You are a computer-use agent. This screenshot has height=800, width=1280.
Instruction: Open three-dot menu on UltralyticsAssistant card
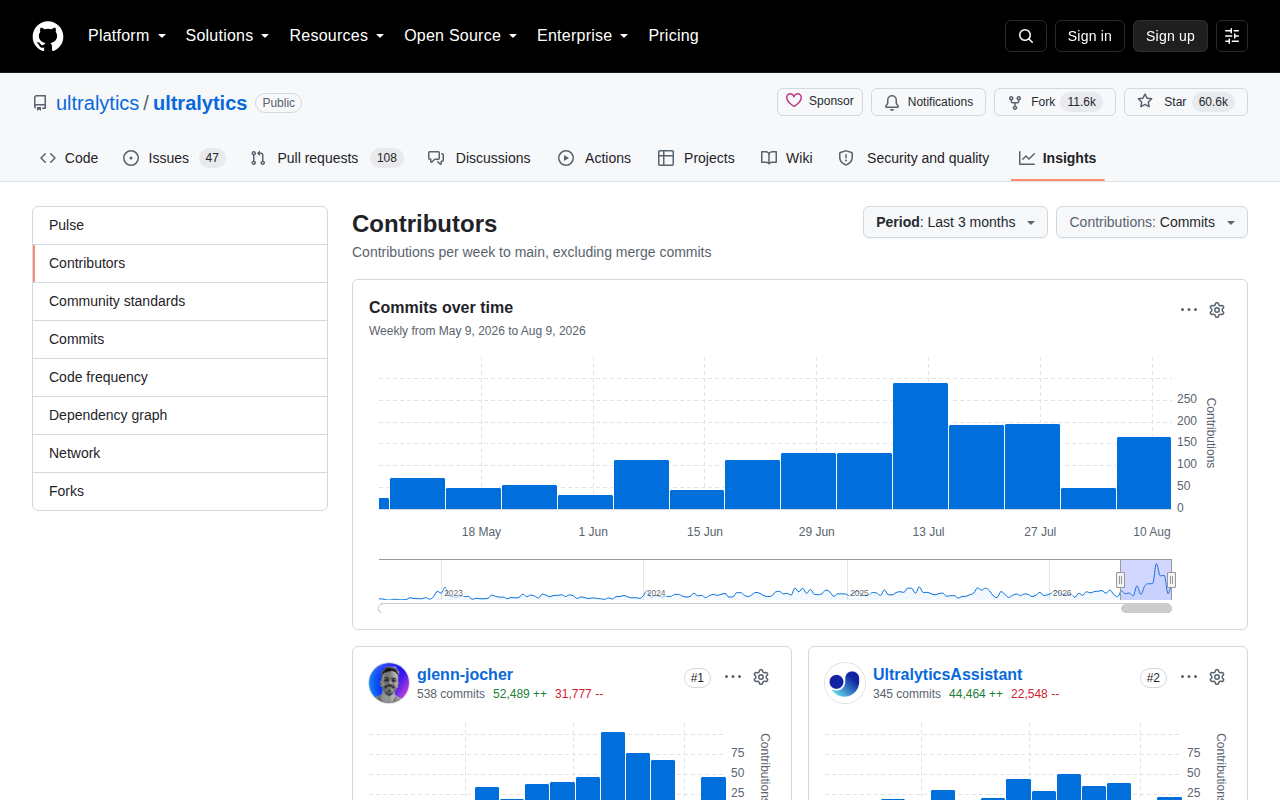[x=1189, y=677]
